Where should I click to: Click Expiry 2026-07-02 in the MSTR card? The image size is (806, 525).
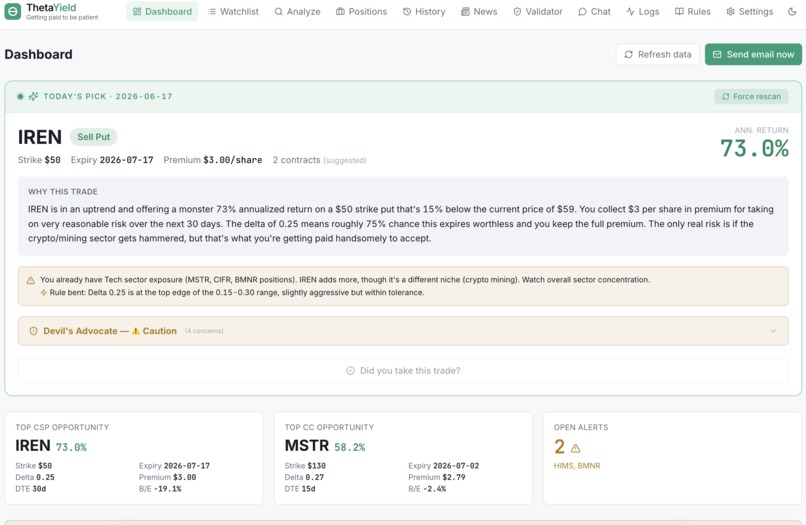pyautogui.click(x=444, y=466)
